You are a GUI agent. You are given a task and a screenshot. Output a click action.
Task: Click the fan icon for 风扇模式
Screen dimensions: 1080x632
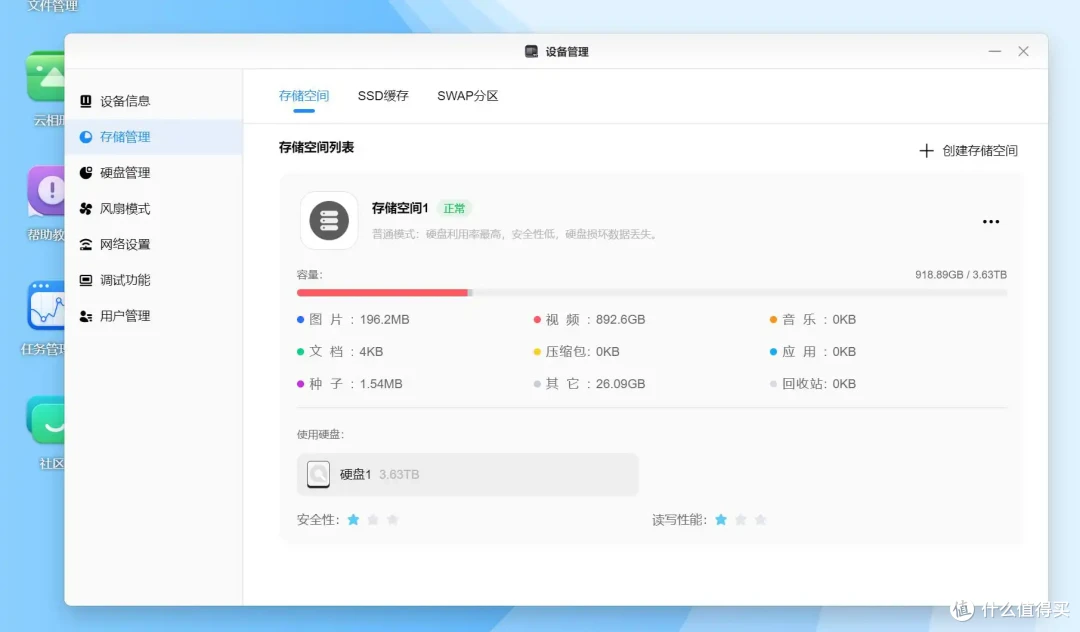click(x=85, y=209)
